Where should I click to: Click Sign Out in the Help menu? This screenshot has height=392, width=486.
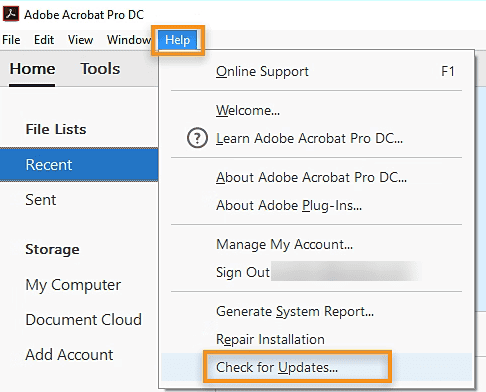pyautogui.click(x=317, y=272)
